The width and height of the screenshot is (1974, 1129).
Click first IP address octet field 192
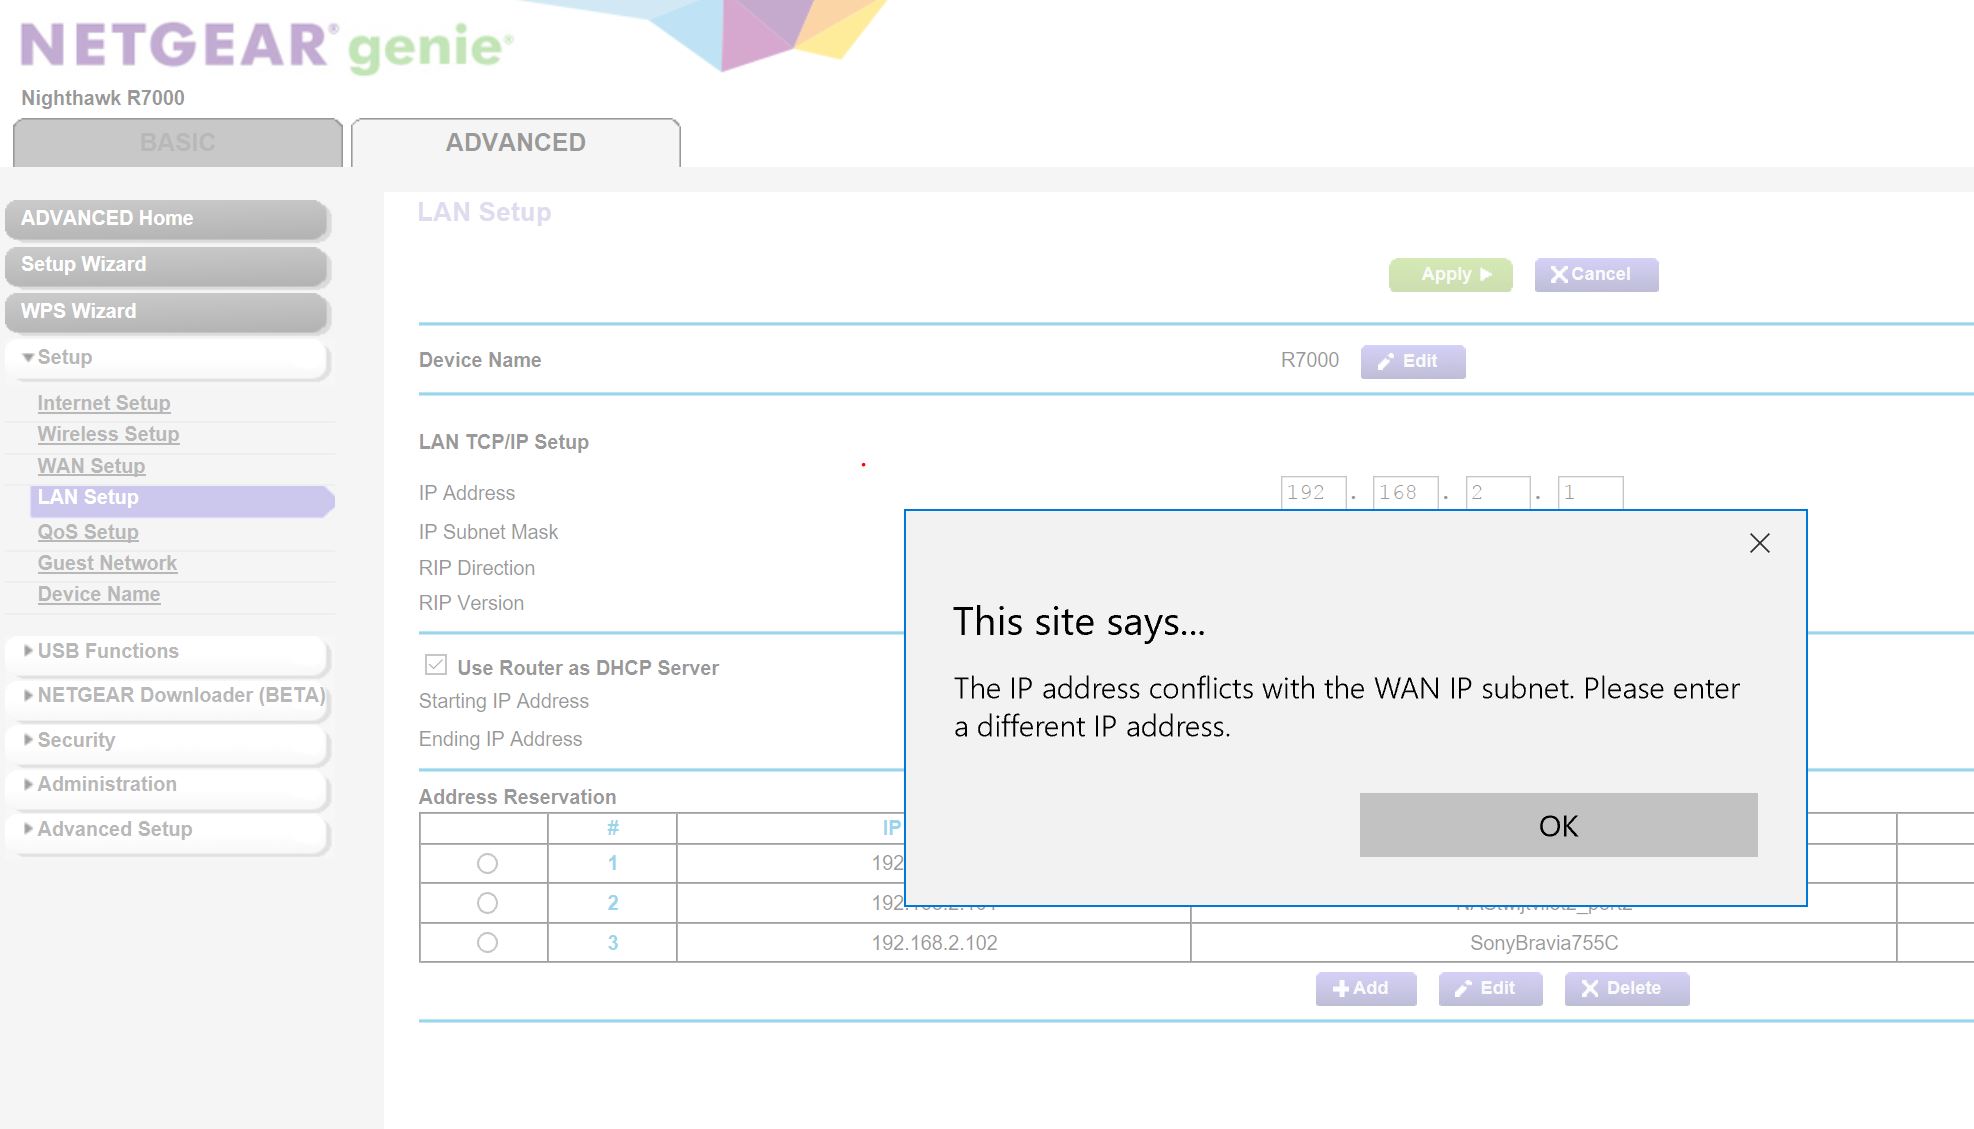pos(1313,493)
